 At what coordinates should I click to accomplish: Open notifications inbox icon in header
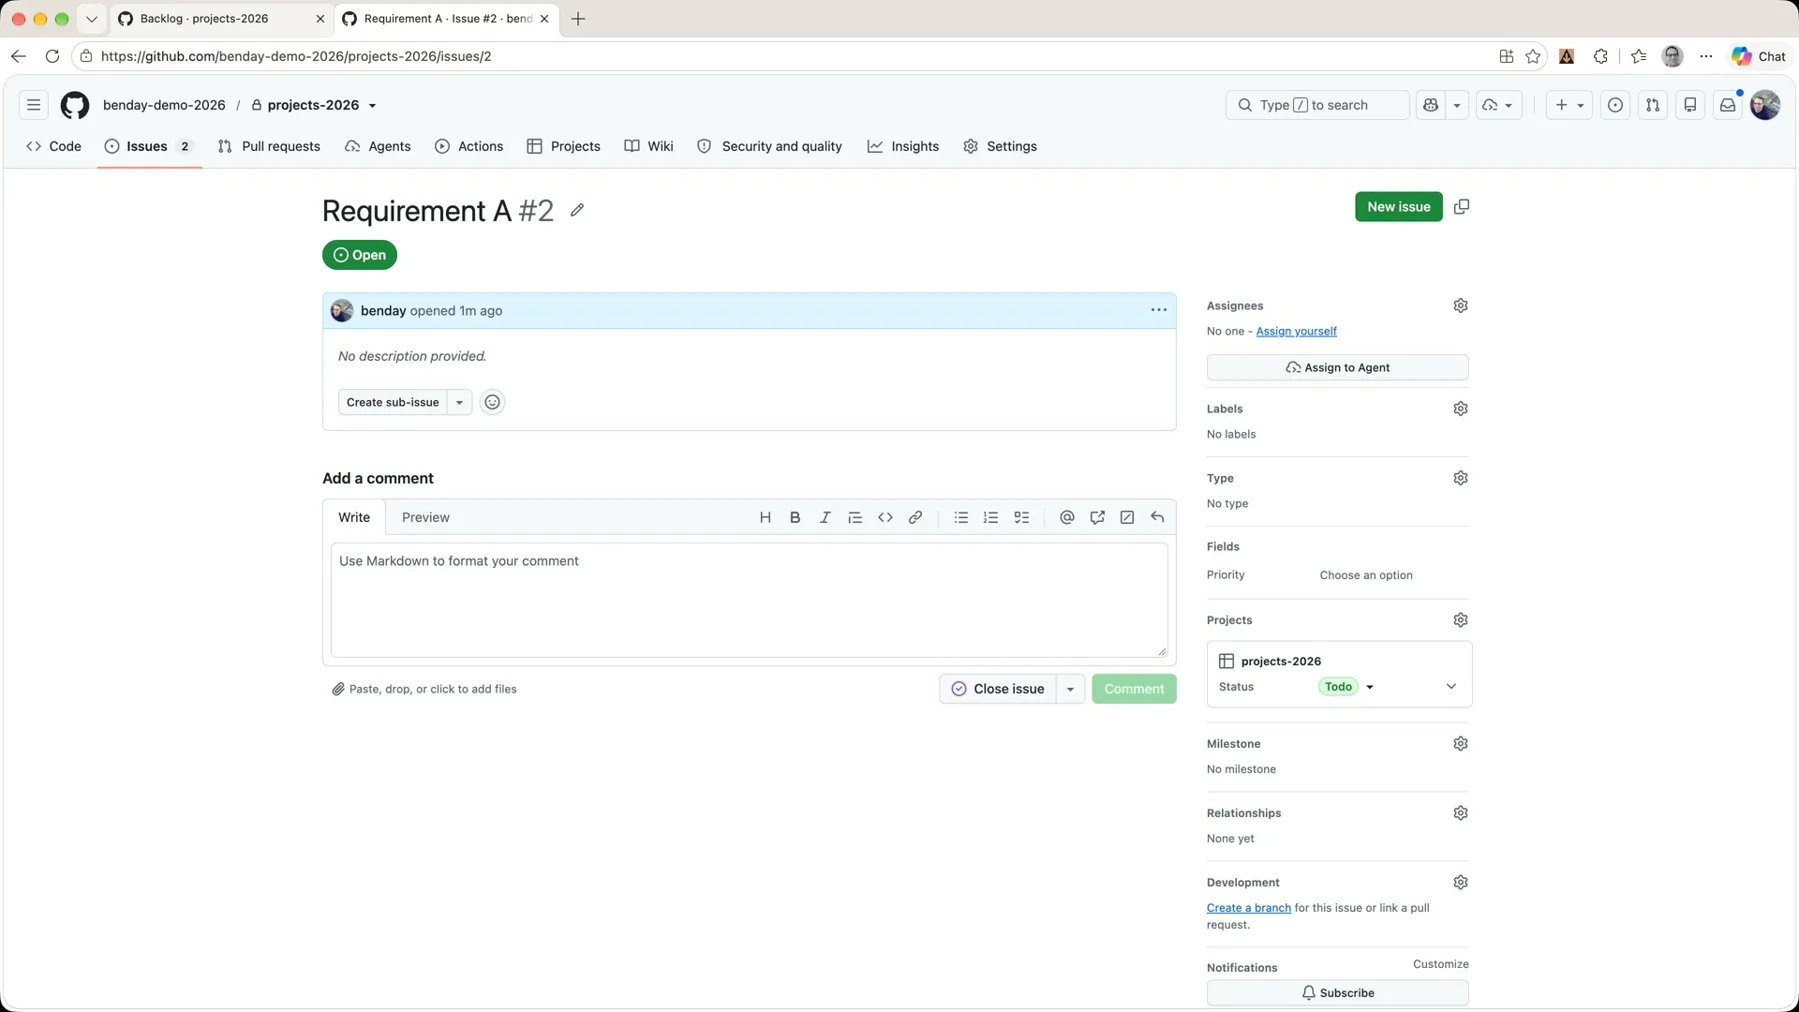[x=1727, y=105]
